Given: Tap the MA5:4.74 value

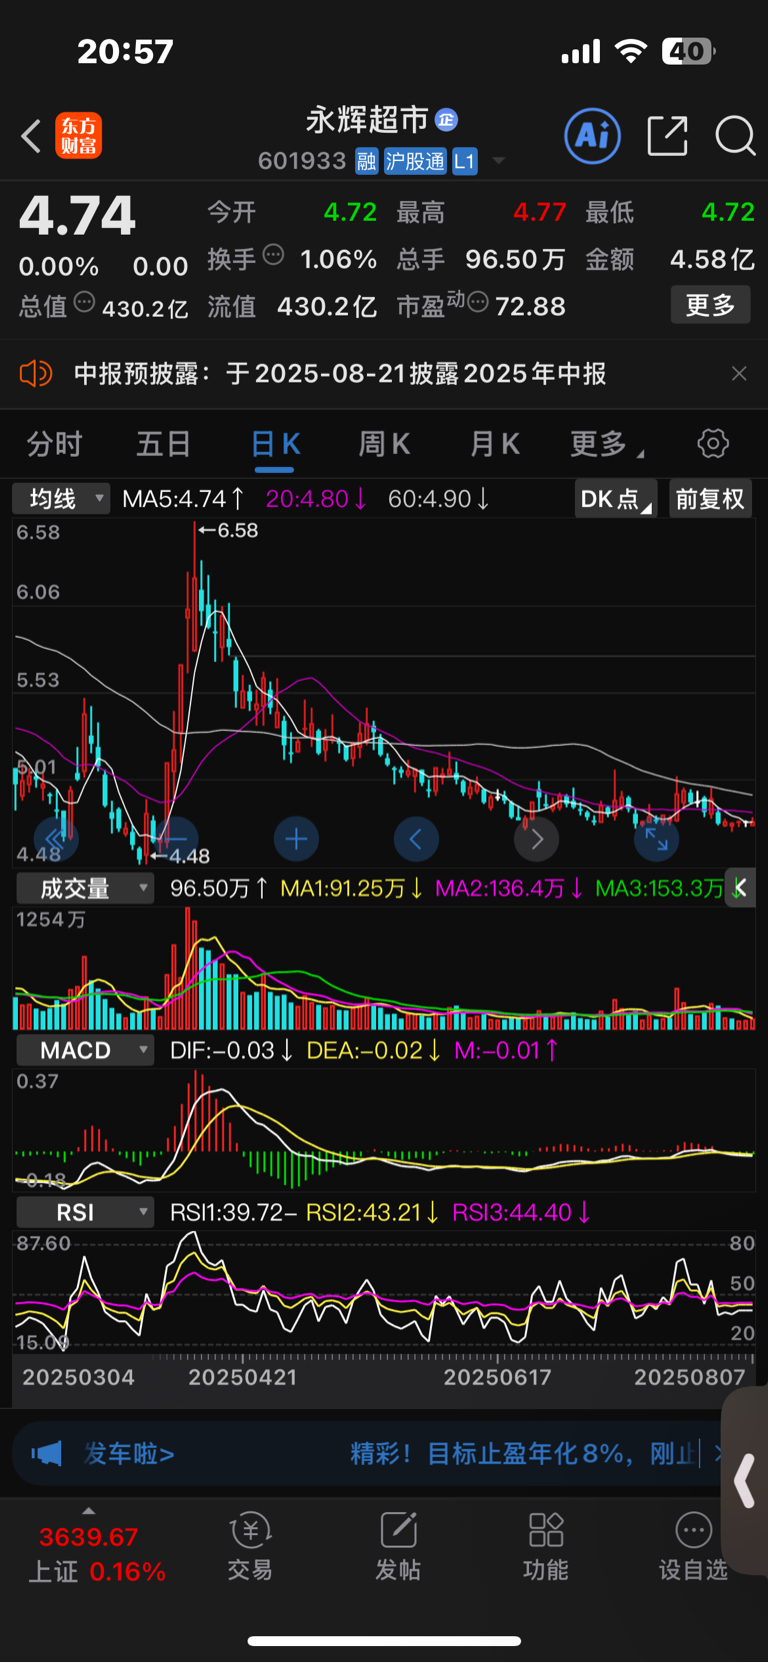Looking at the screenshot, I should point(183,498).
